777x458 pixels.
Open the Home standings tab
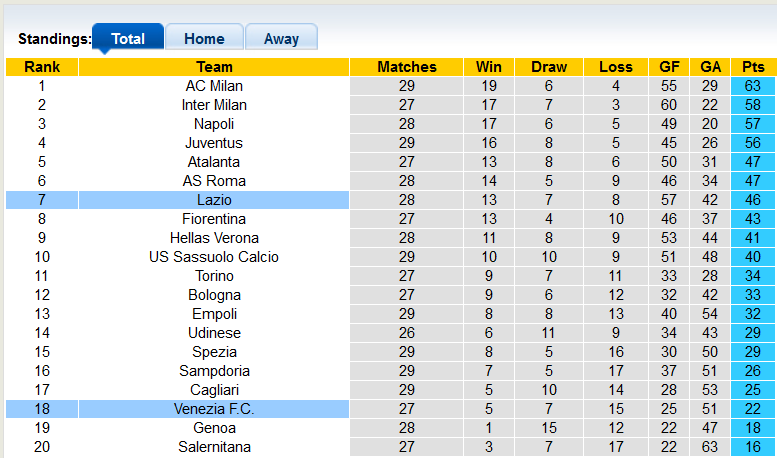point(204,39)
